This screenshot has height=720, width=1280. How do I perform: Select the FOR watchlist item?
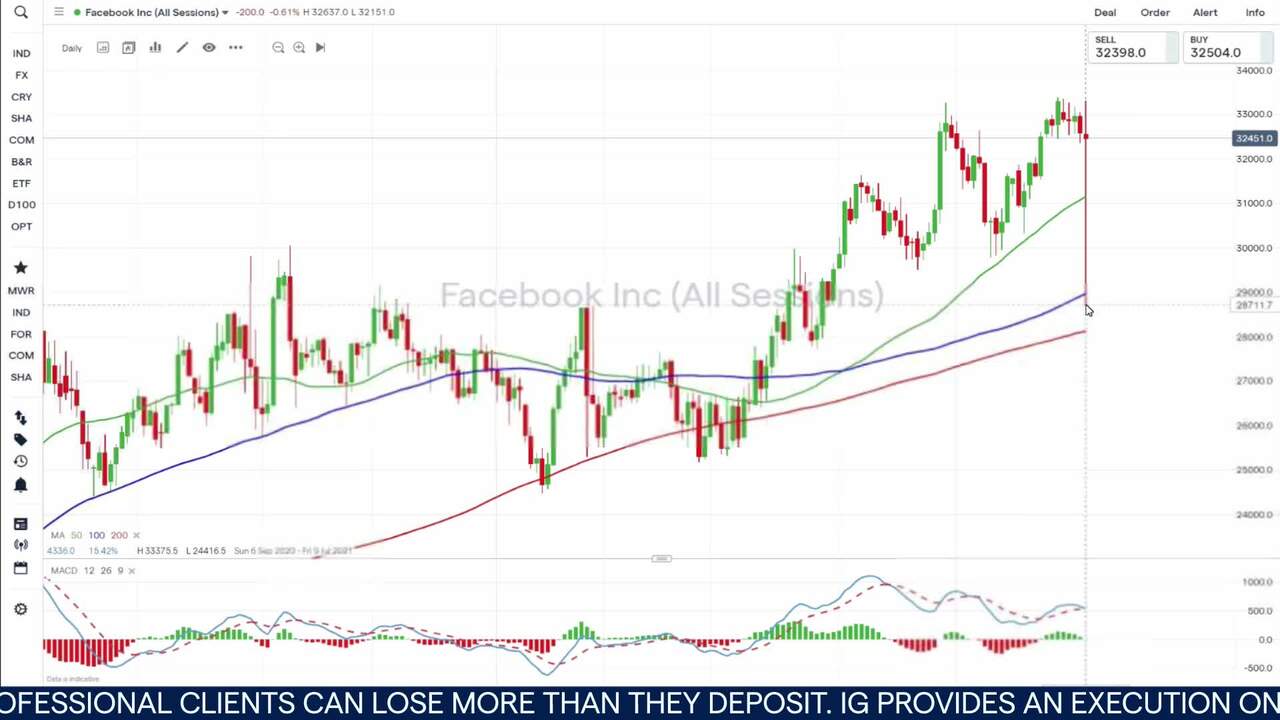(x=21, y=334)
